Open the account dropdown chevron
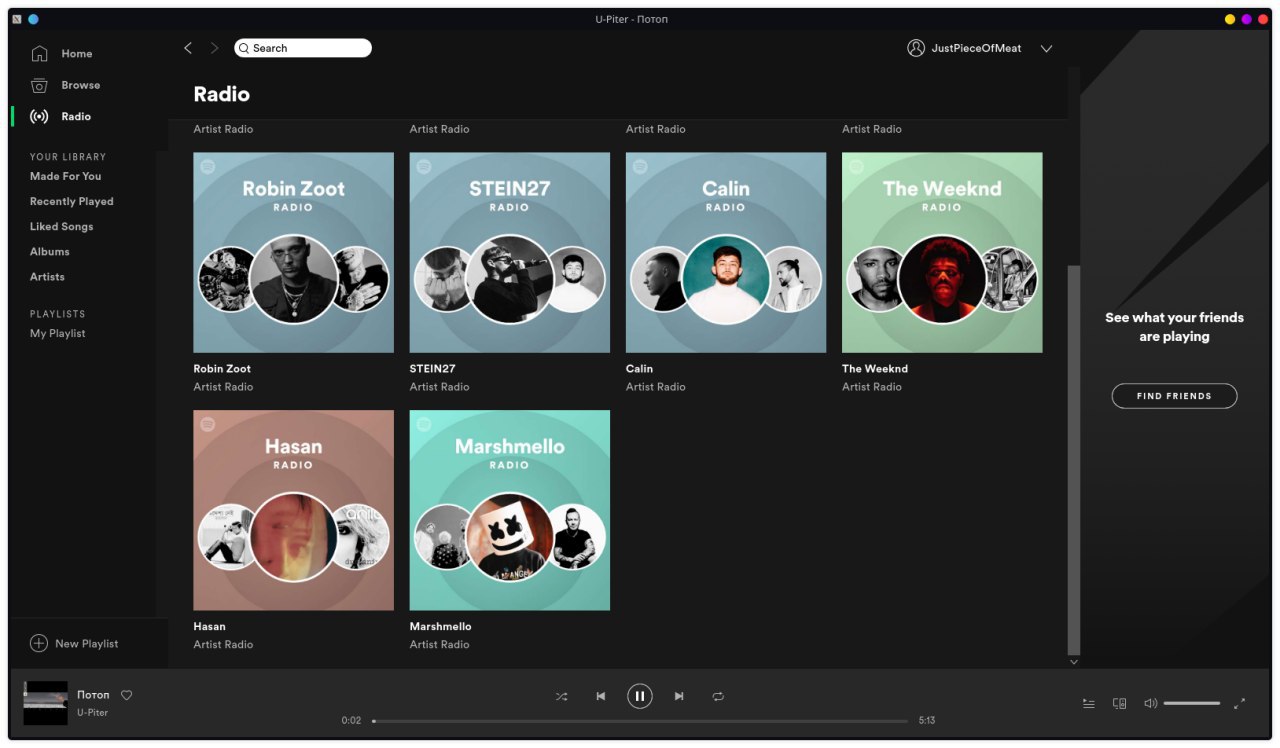 [x=1046, y=49]
